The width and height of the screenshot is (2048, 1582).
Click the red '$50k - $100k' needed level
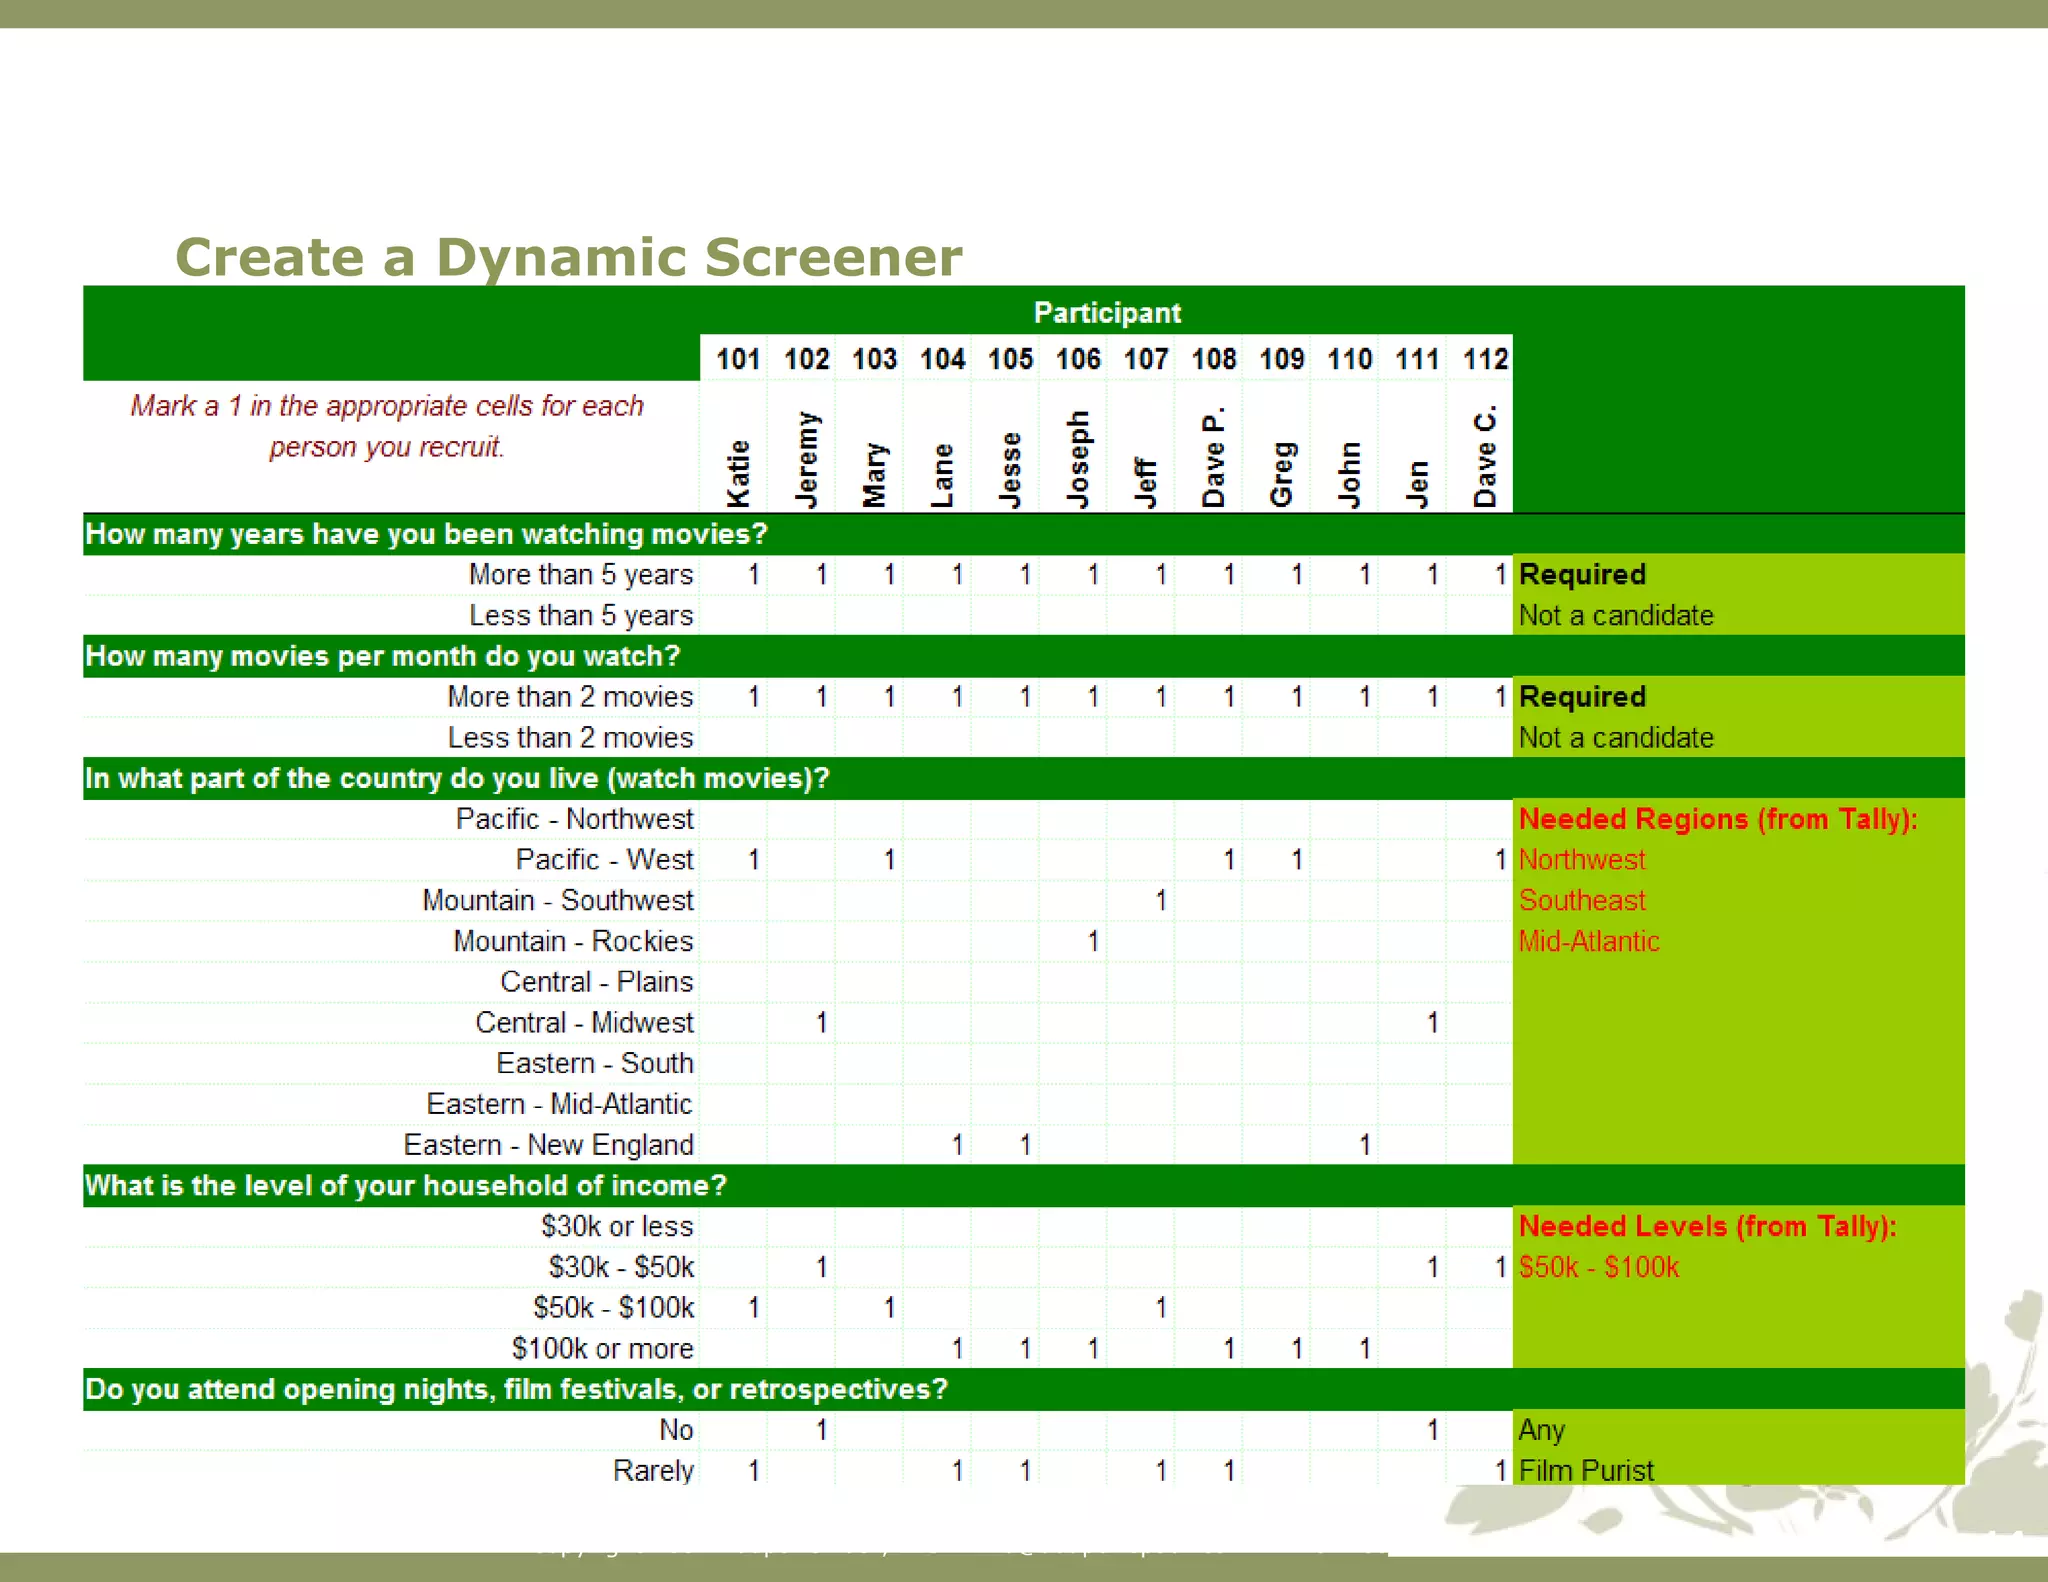point(1599,1268)
